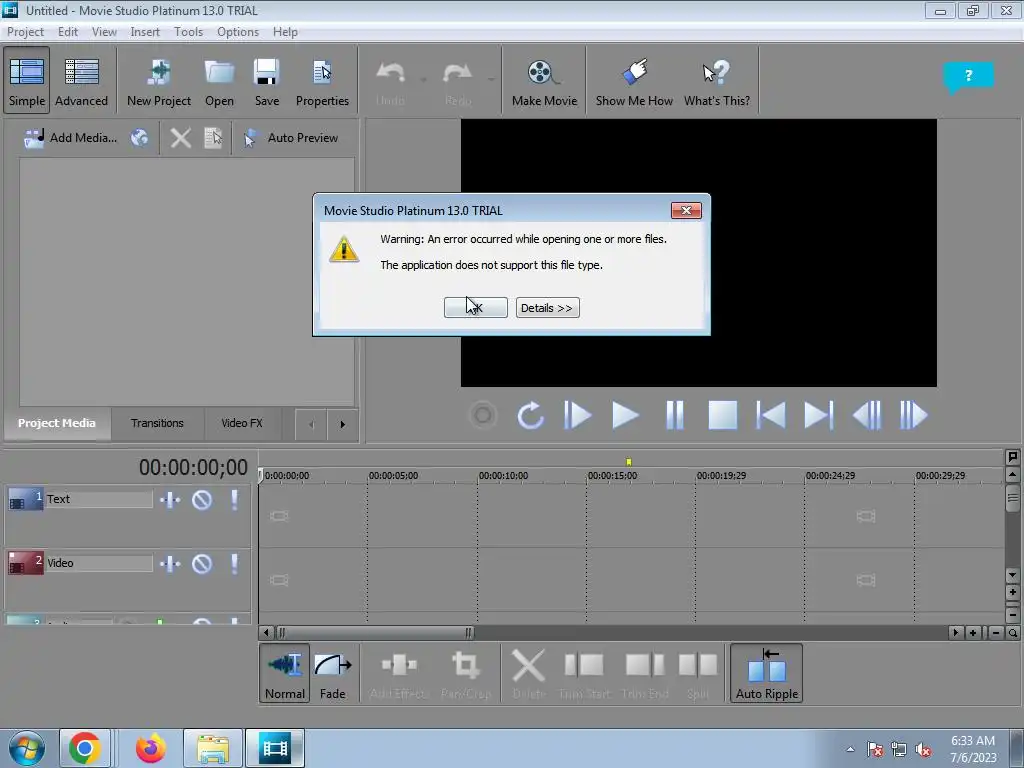Image resolution: width=1024 pixels, height=768 pixels.
Task: Click the Record button in preview
Action: coord(483,415)
